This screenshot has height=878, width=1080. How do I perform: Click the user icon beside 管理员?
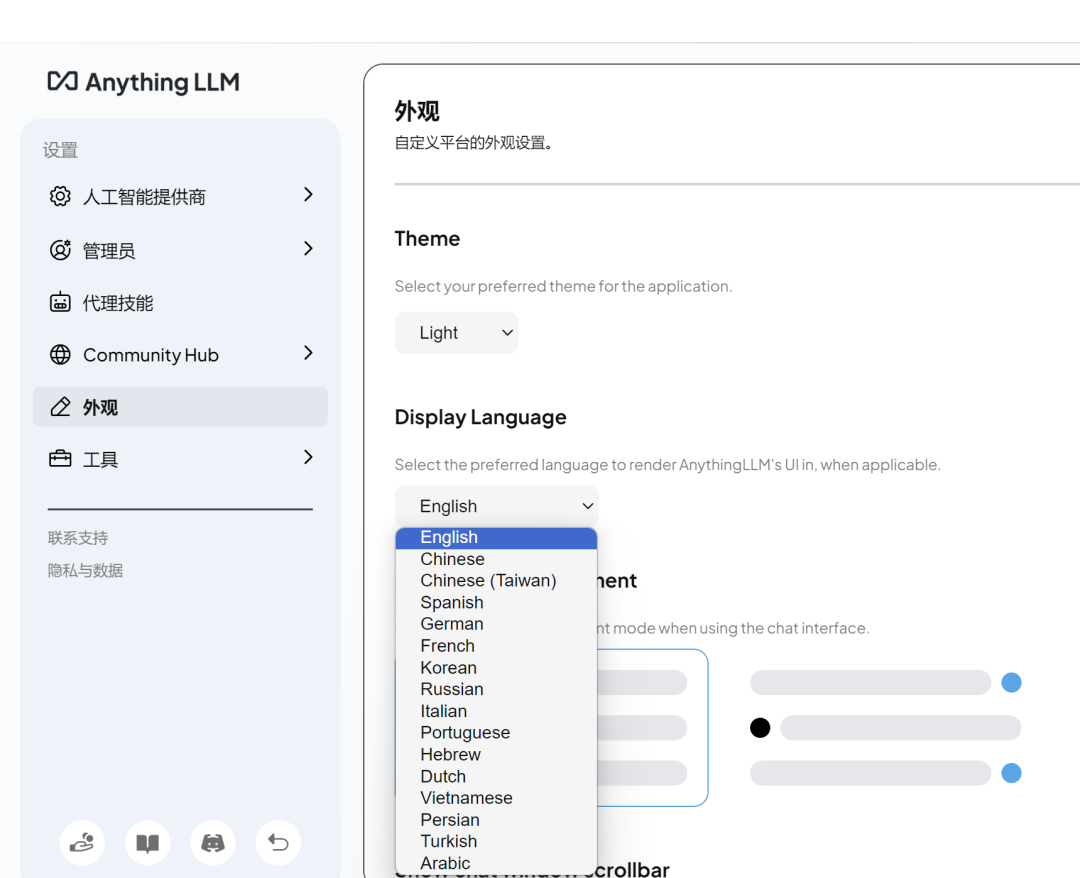(60, 250)
